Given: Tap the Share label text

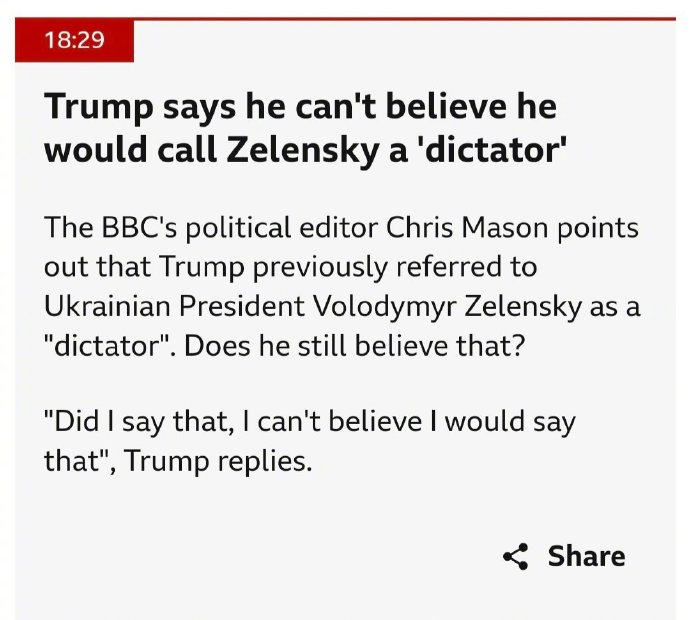Looking at the screenshot, I should pos(586,556).
